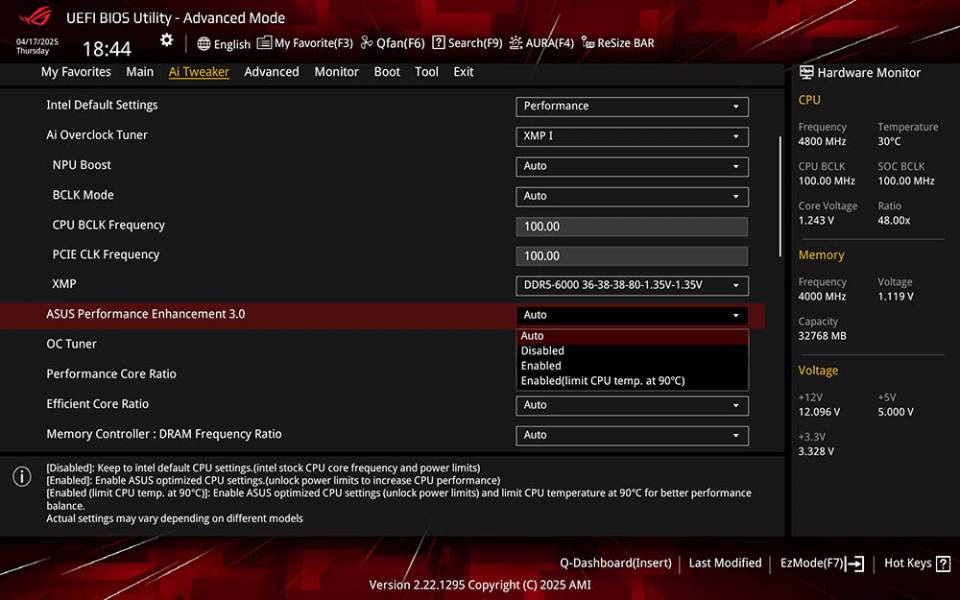Screen dimensions: 960x600
Task: Open the Tool tab
Action: 427,72
